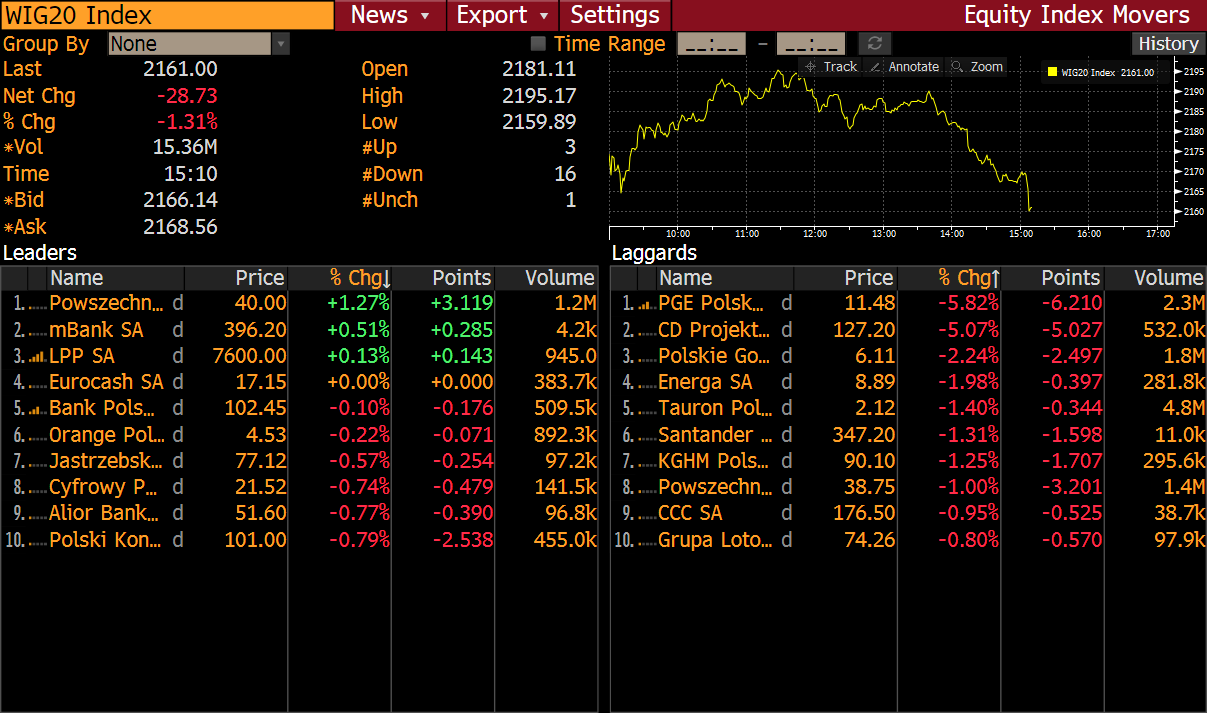Click the volume bar icon beside Alior Bank…
Image resolution: width=1207 pixels, height=713 pixels.
point(38,514)
